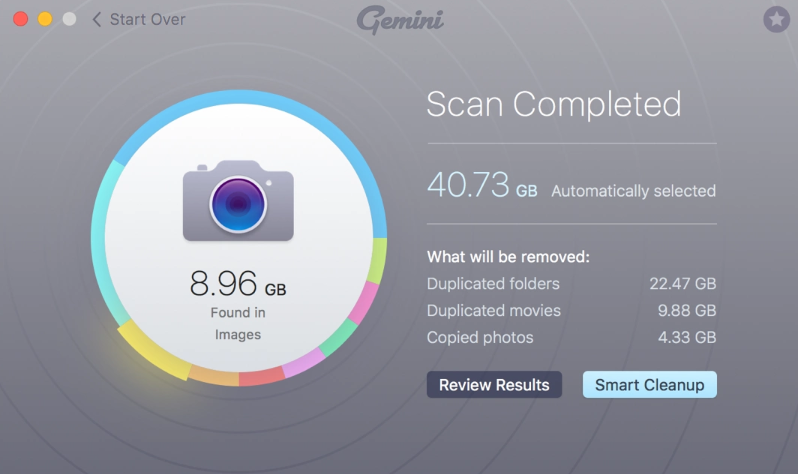Viewport: 798px width, 474px height.
Task: Start Smart Cleanup
Action: [x=649, y=385]
